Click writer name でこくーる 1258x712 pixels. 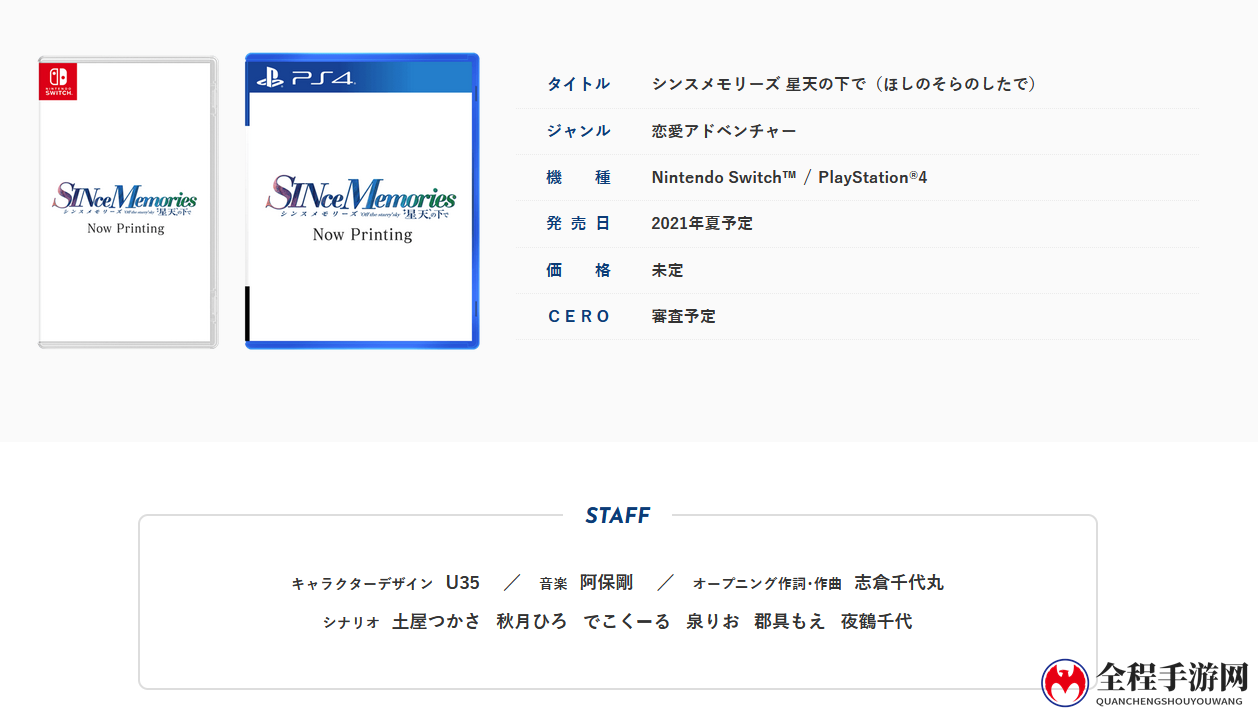627,621
